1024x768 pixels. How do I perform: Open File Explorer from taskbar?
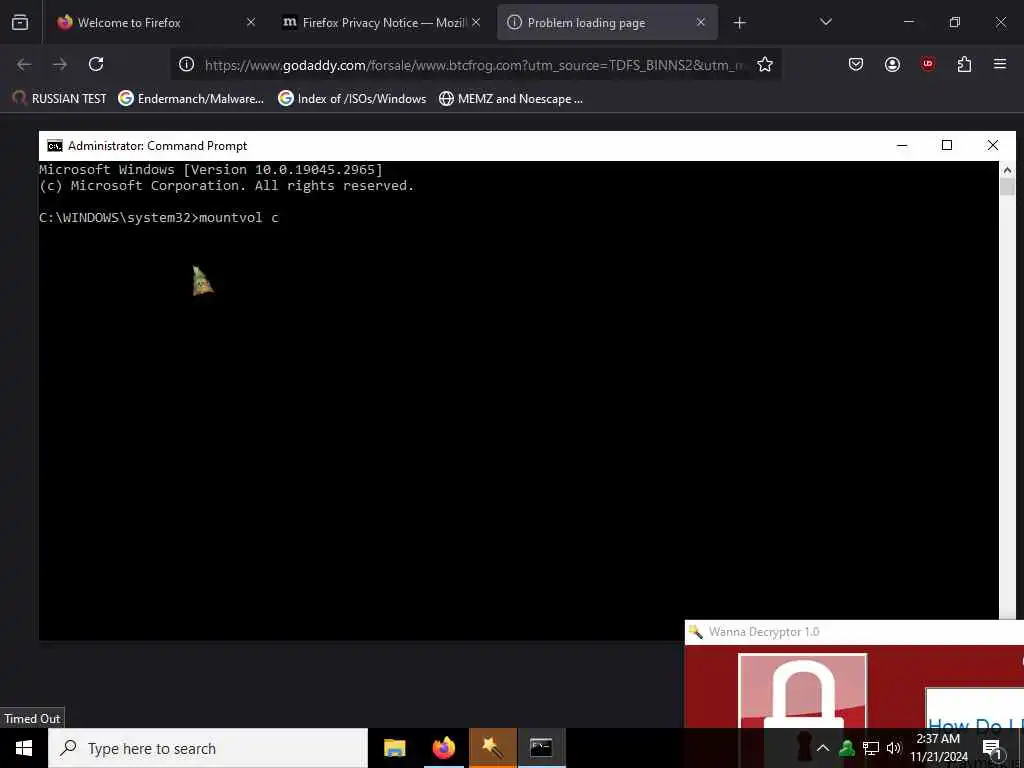[394, 748]
